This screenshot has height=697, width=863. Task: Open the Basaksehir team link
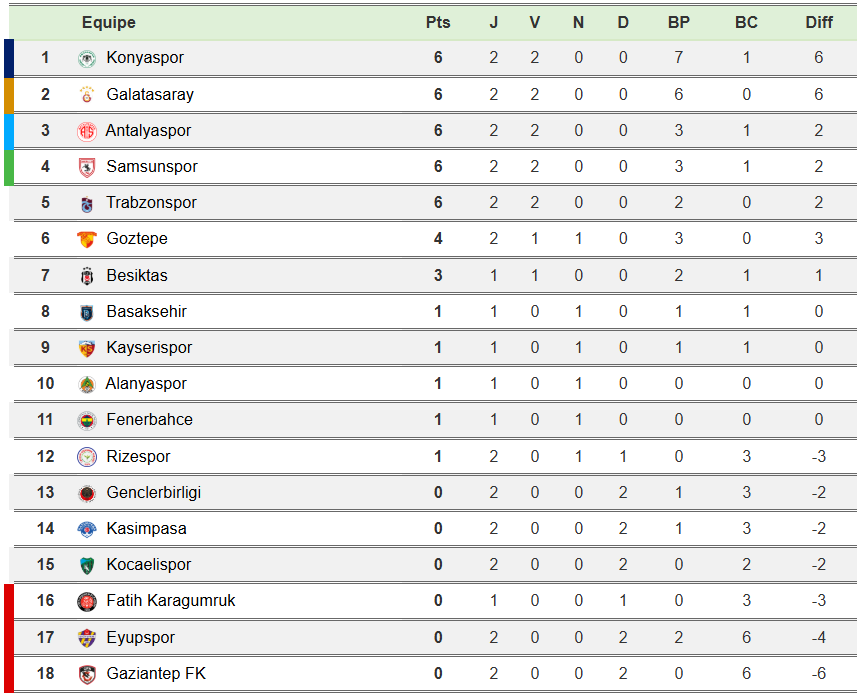tap(146, 312)
